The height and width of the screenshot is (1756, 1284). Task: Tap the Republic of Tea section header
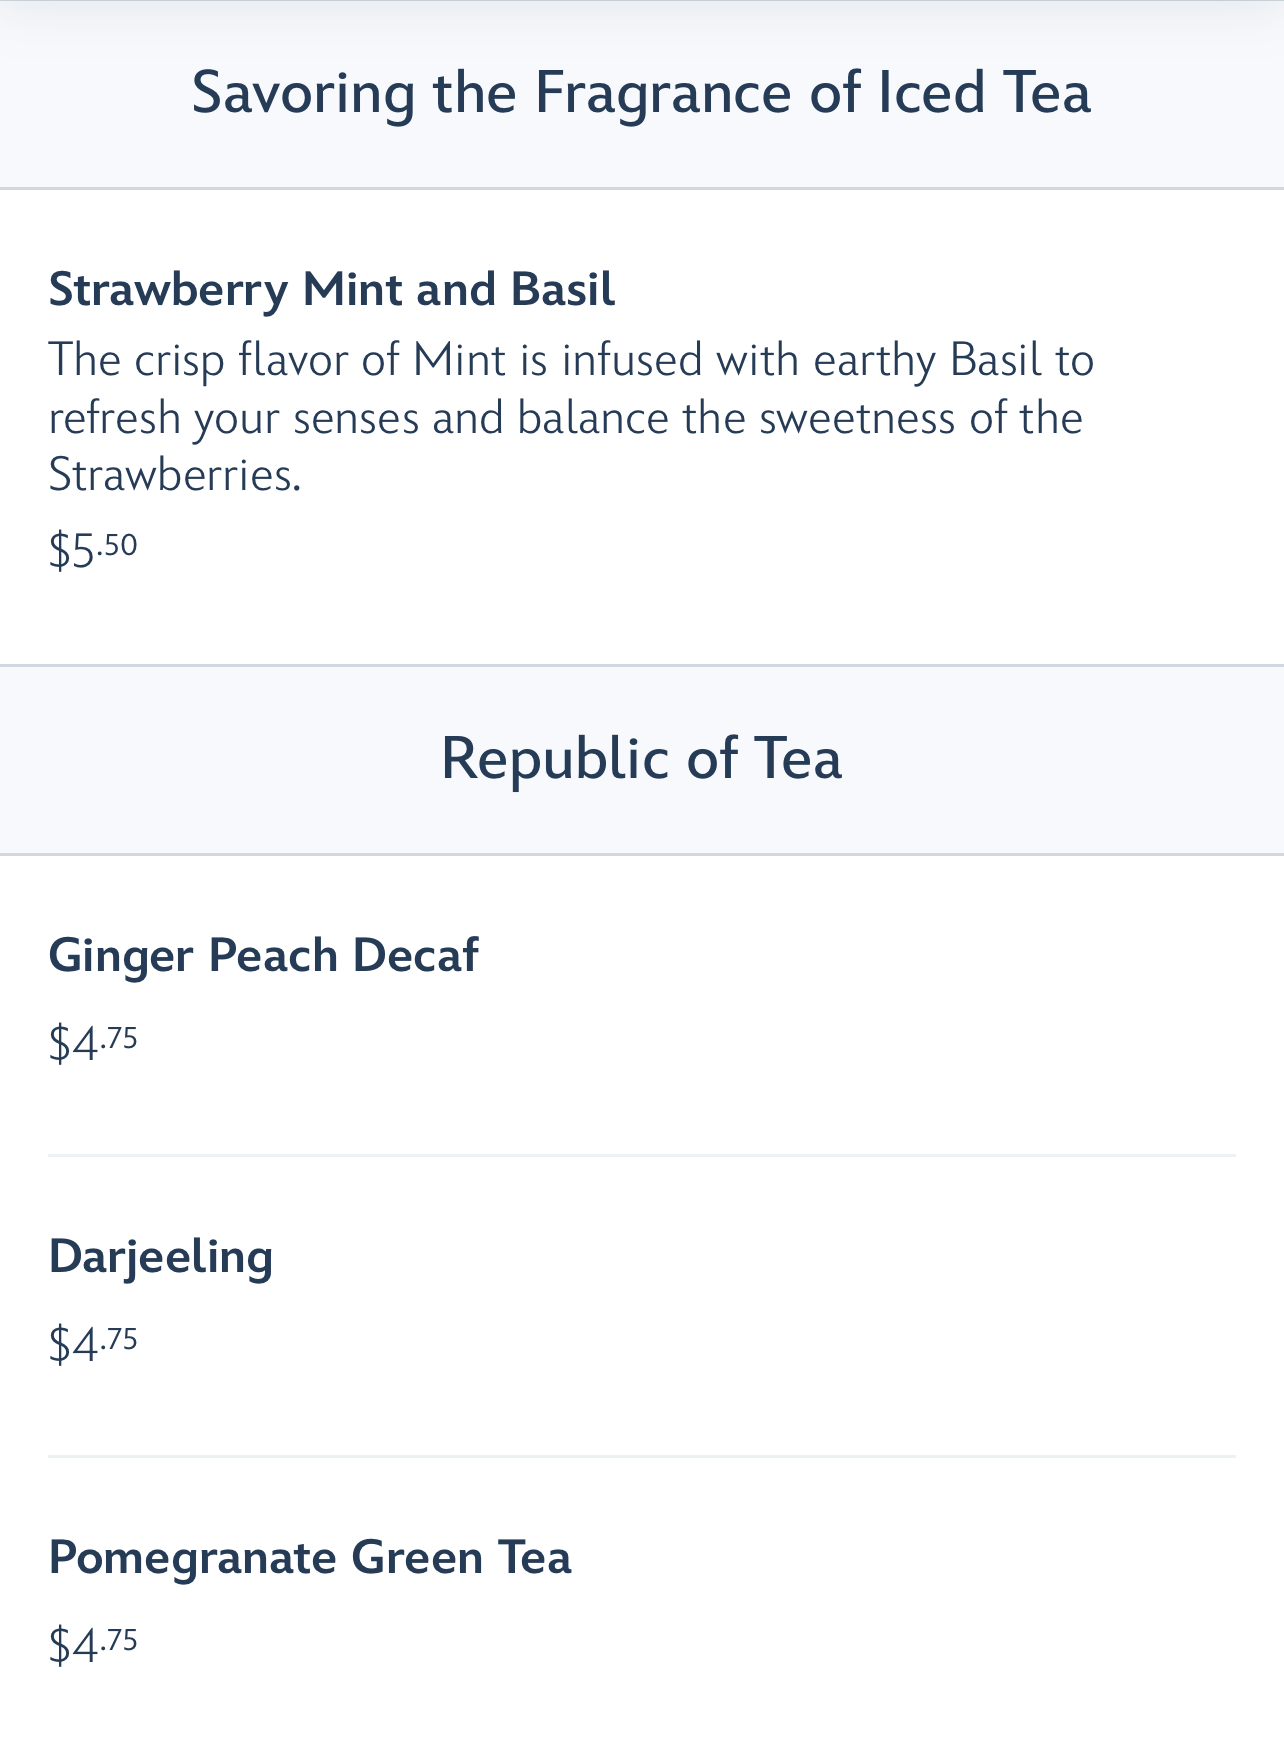pyautogui.click(x=640, y=758)
